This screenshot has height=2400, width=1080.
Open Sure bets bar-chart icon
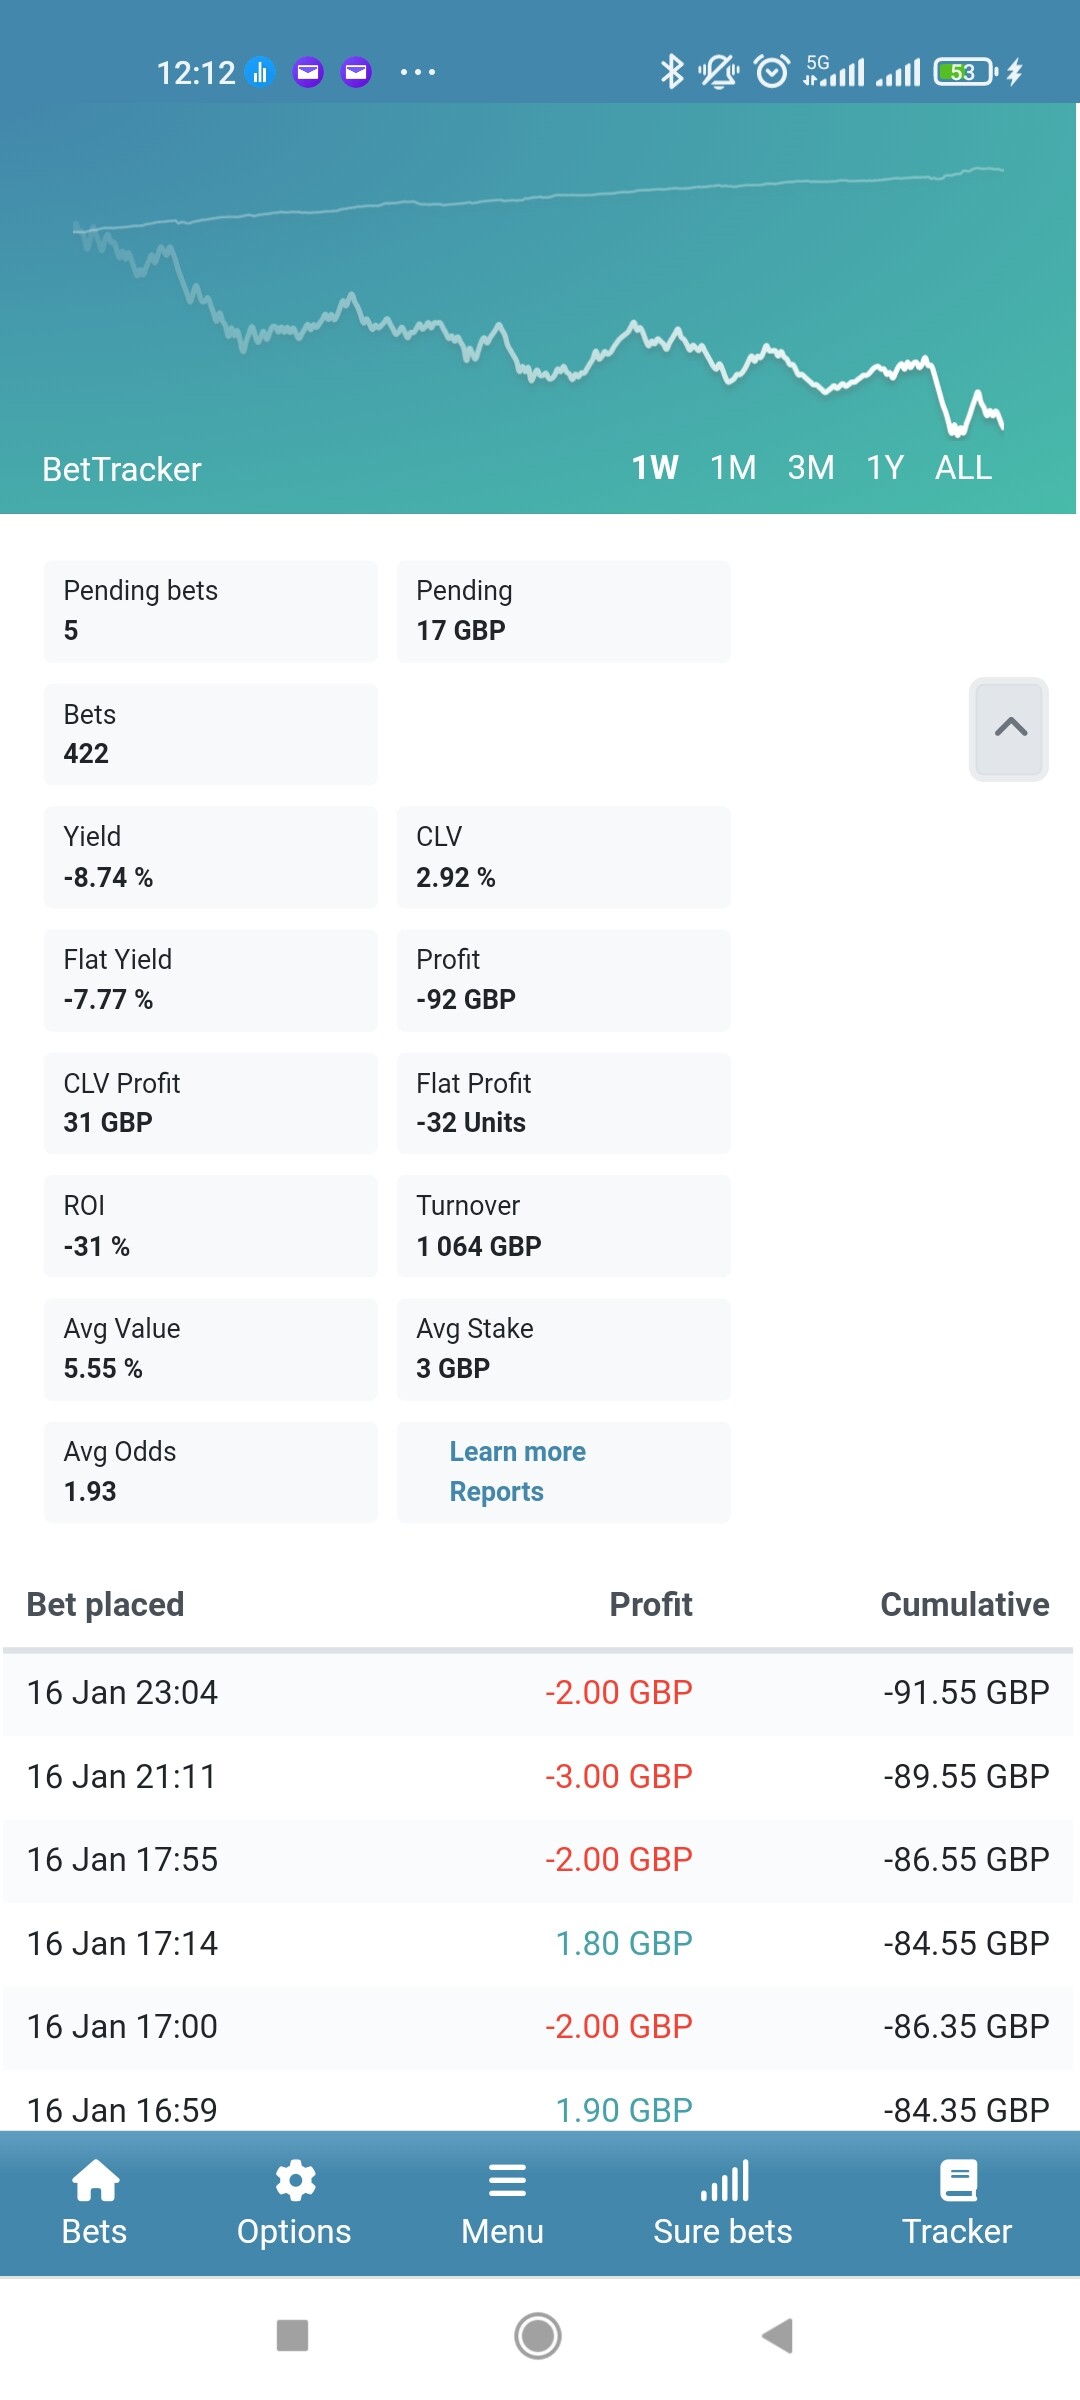pyautogui.click(x=724, y=2181)
